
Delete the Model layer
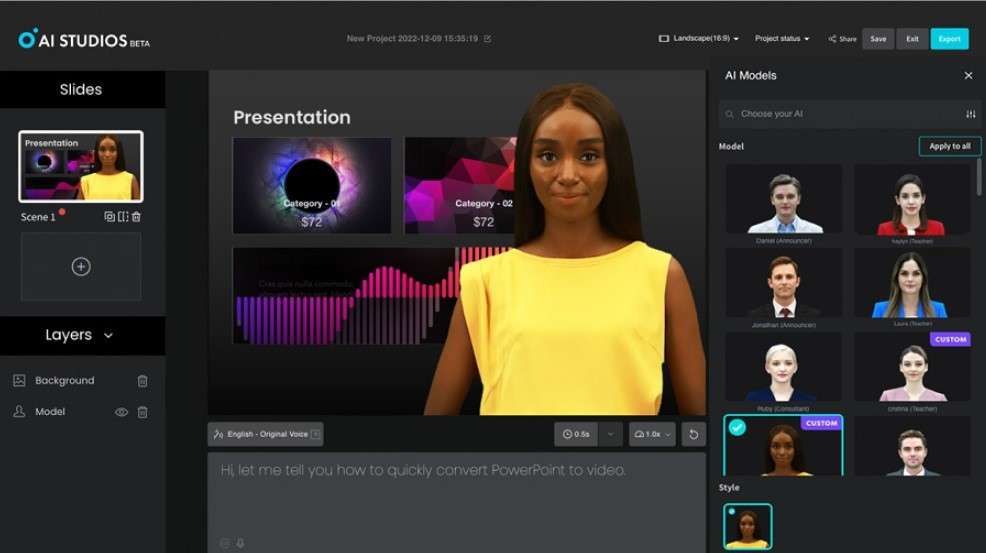point(143,412)
